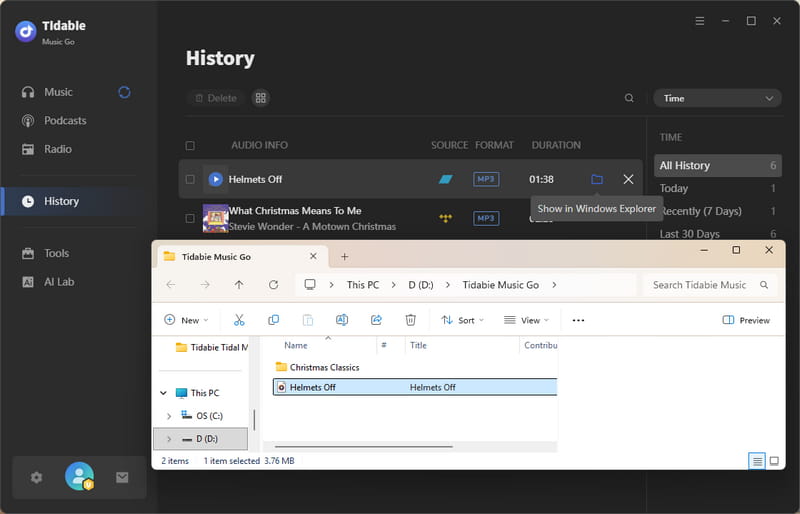The height and width of the screenshot is (514, 800).
Task: Open Explorer See more ellipsis menu
Action: [578, 321]
